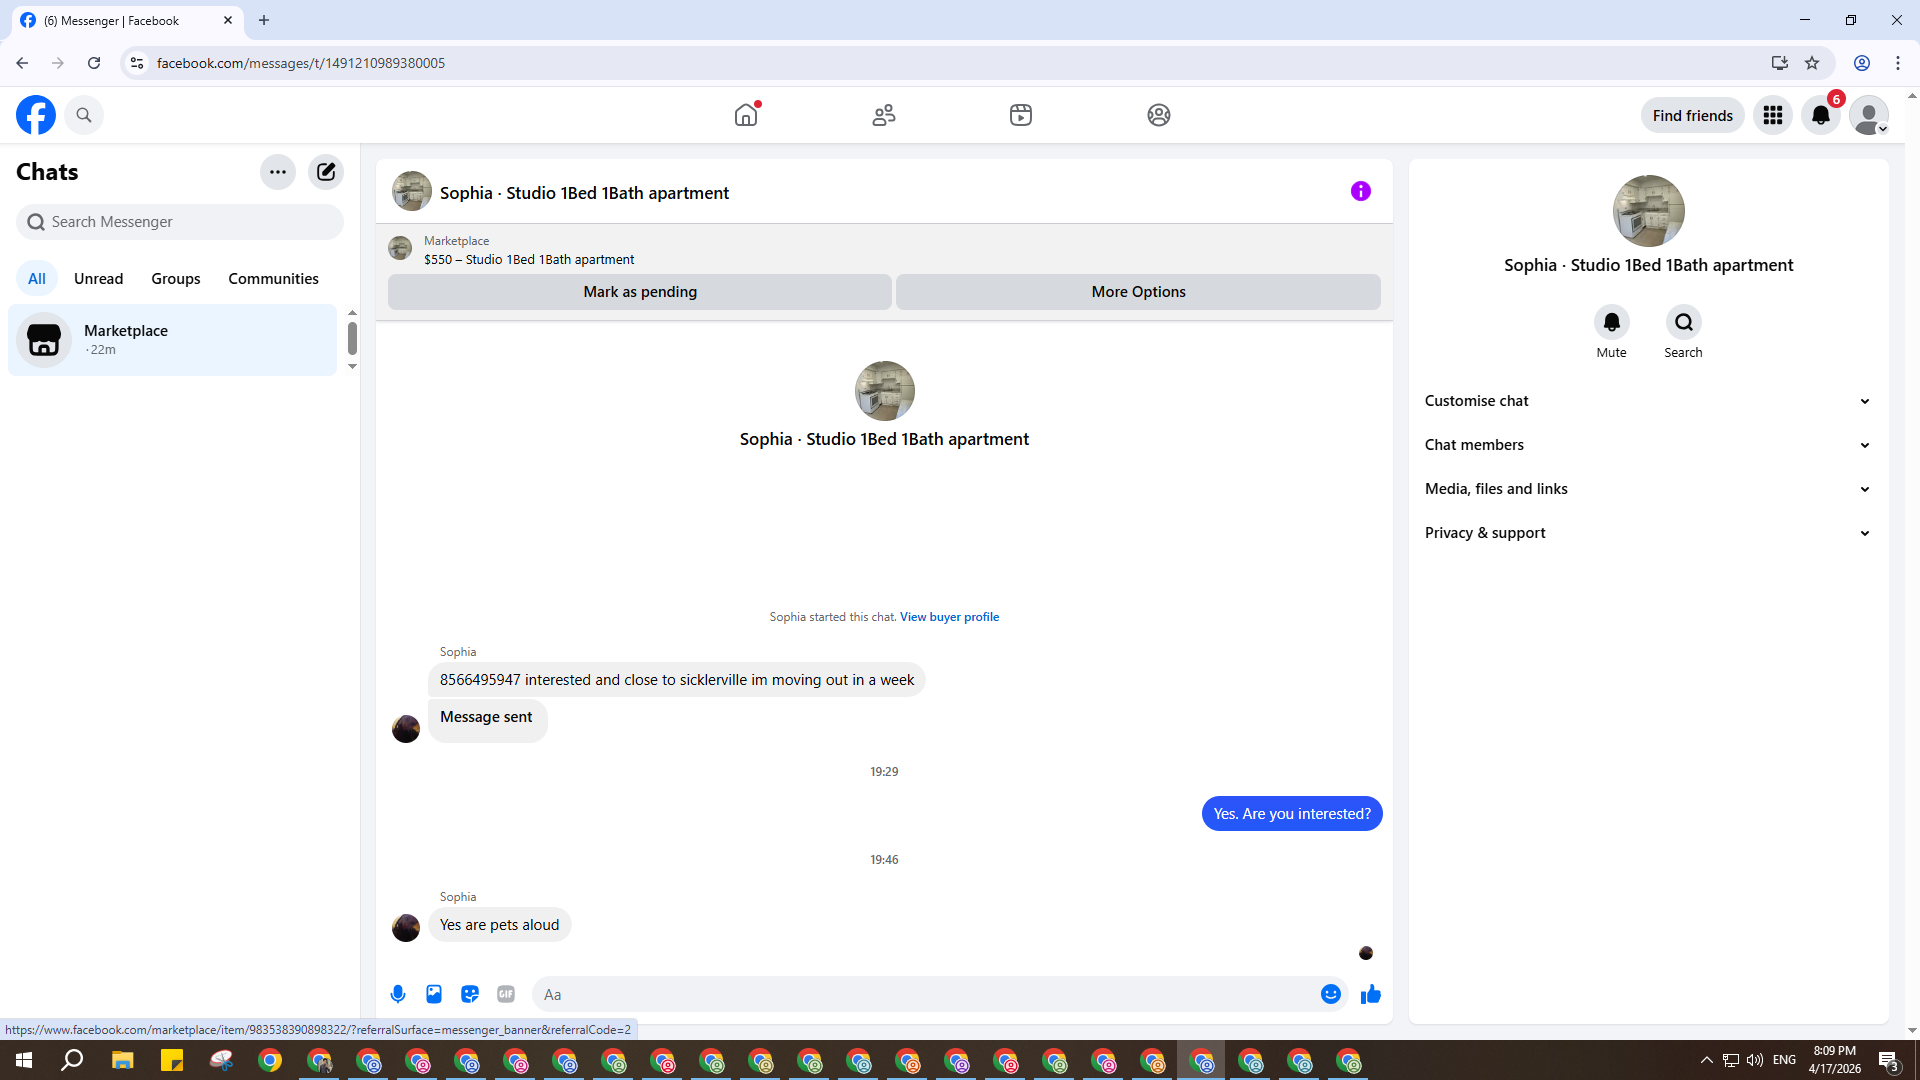Mute this conversation
1920x1080 pixels.
(x=1611, y=323)
